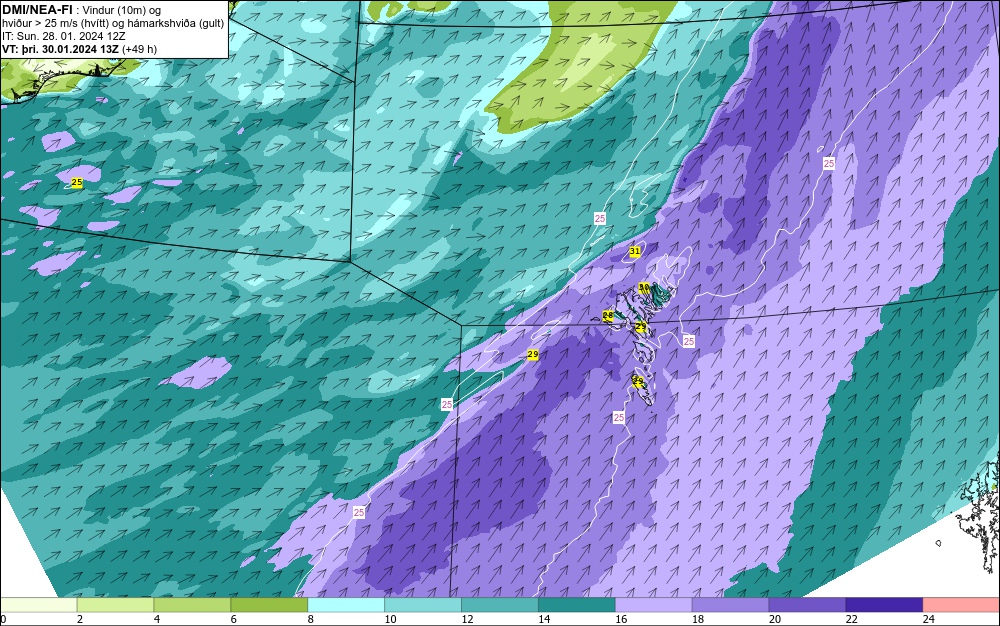Click the 'IT: Sun. 28. 01. 2024 12Z' line
Screen dimensions: 1000x626
point(64,36)
